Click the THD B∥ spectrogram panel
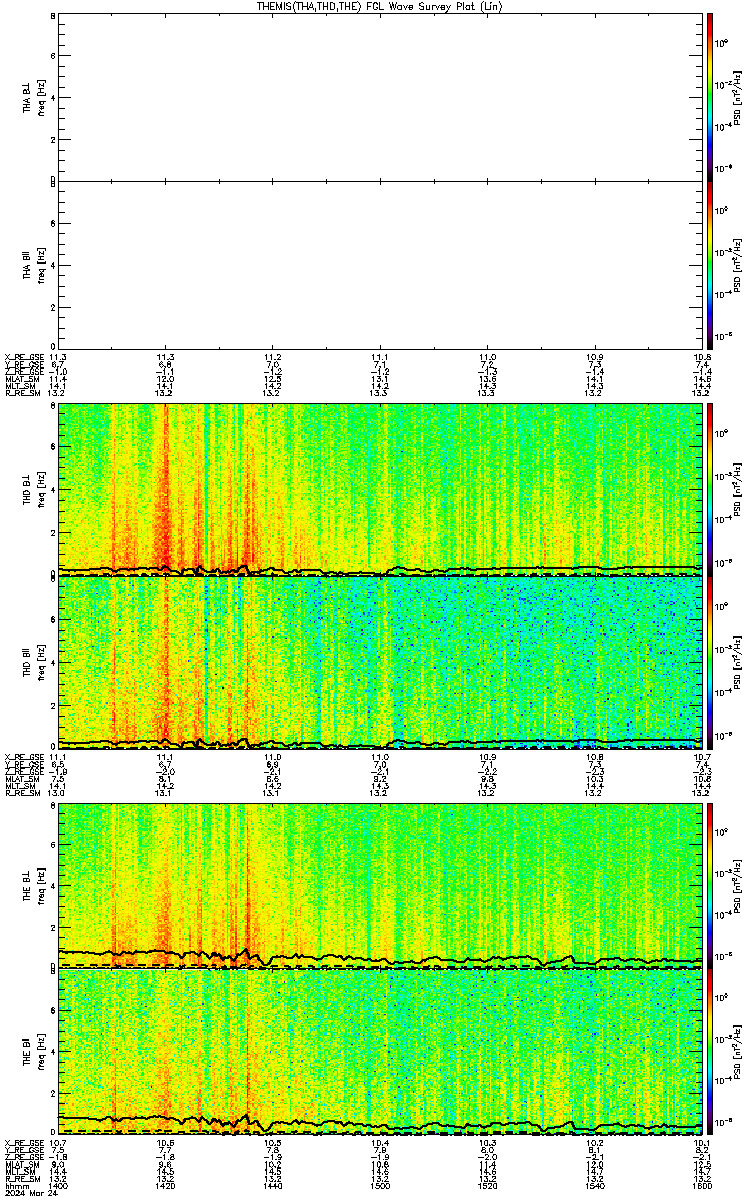 (380, 662)
